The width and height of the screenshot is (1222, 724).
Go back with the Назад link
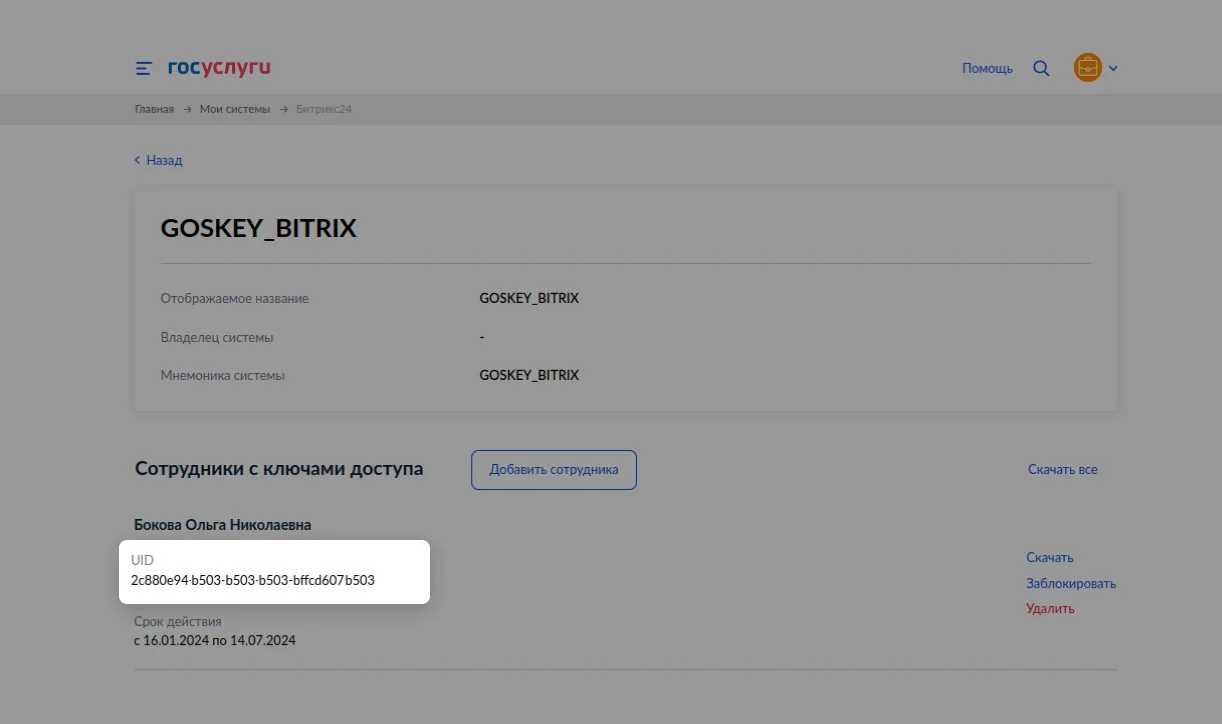point(159,160)
